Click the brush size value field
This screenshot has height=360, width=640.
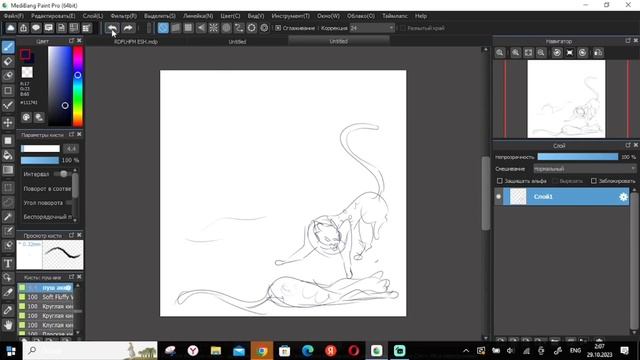(71, 149)
